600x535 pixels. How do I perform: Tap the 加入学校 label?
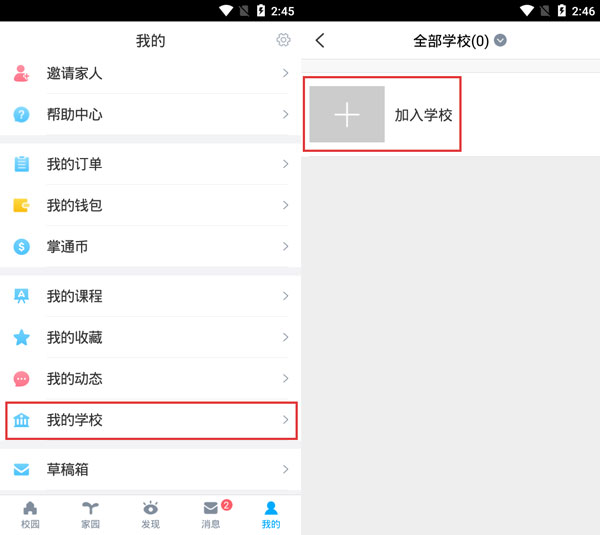tap(423, 115)
